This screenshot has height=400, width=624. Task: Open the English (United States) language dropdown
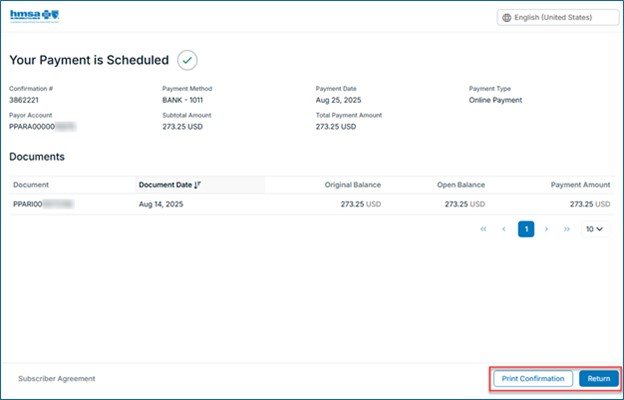558,18
